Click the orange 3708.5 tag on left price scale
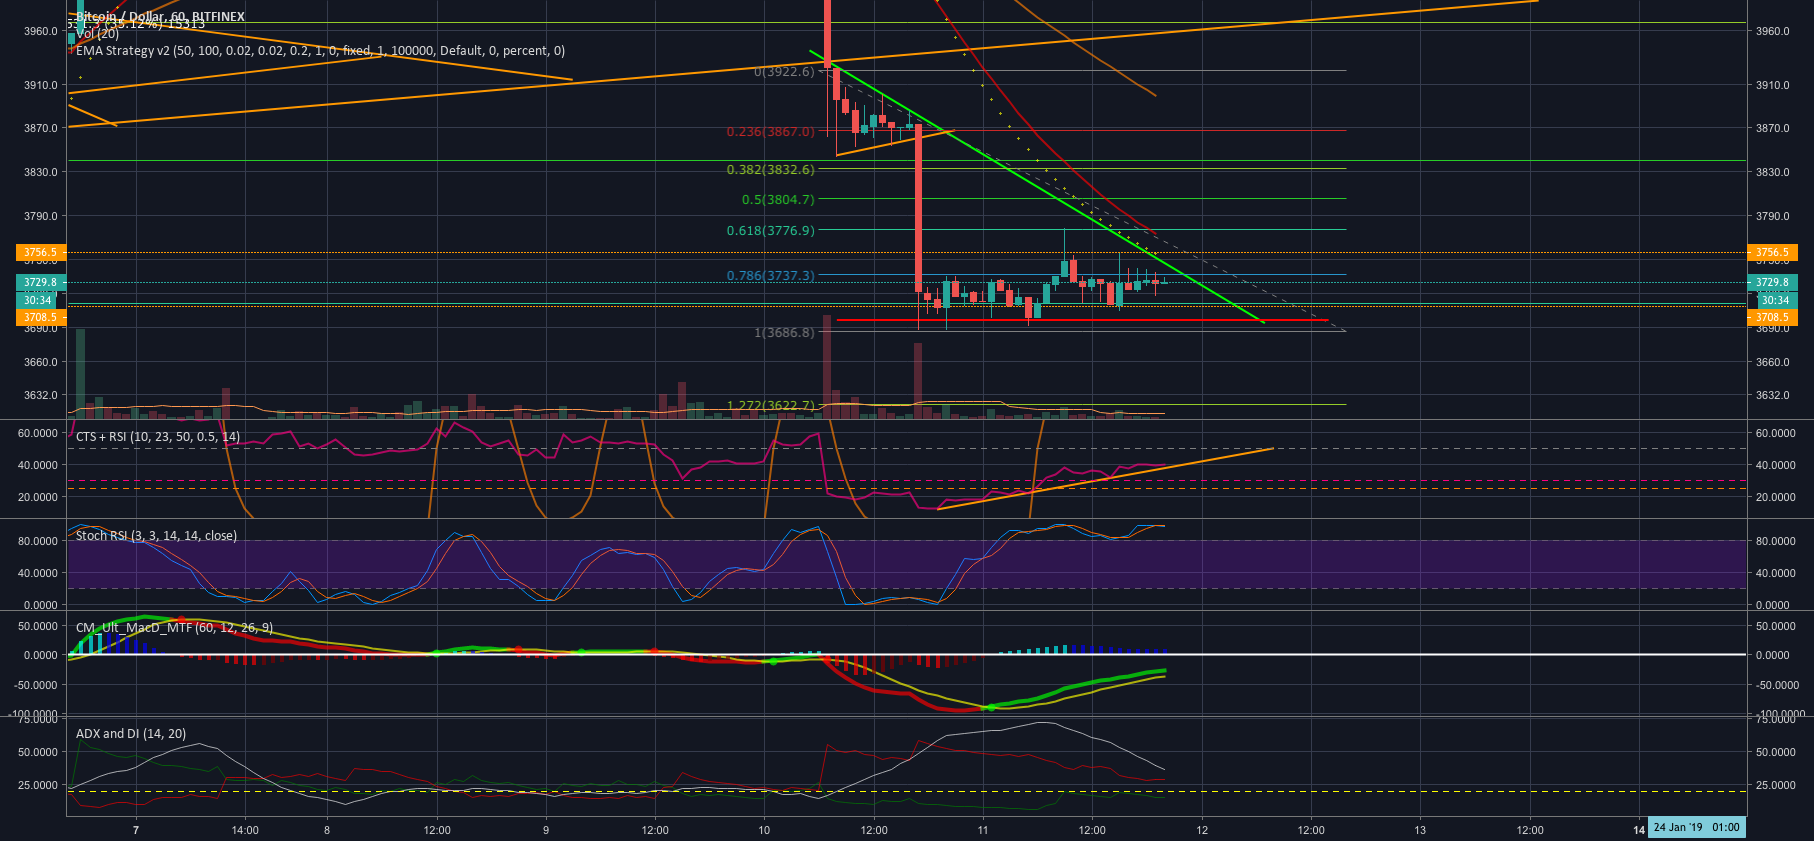 41,318
